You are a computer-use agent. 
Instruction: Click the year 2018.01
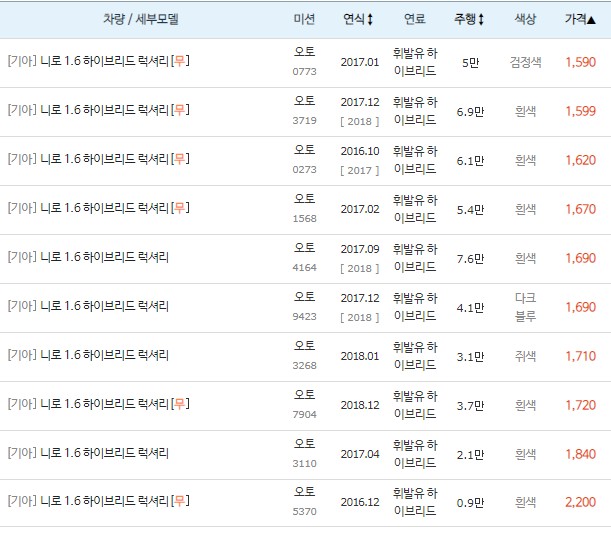(360, 356)
